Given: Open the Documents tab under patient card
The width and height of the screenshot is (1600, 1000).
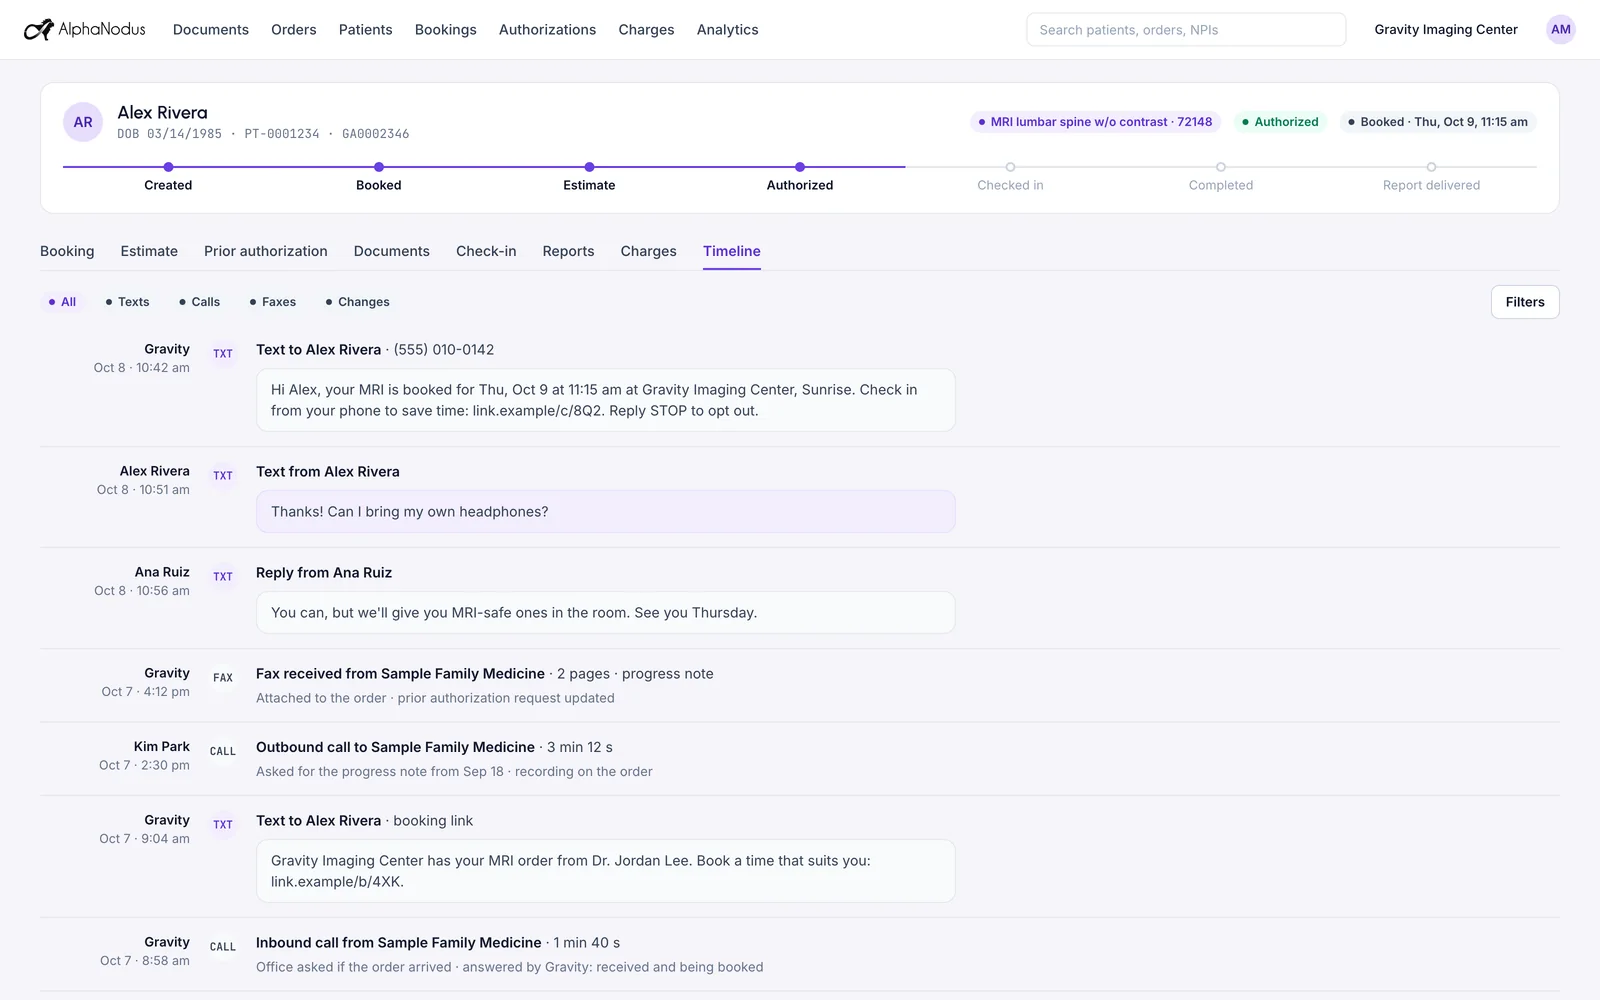Looking at the screenshot, I should (x=392, y=251).
